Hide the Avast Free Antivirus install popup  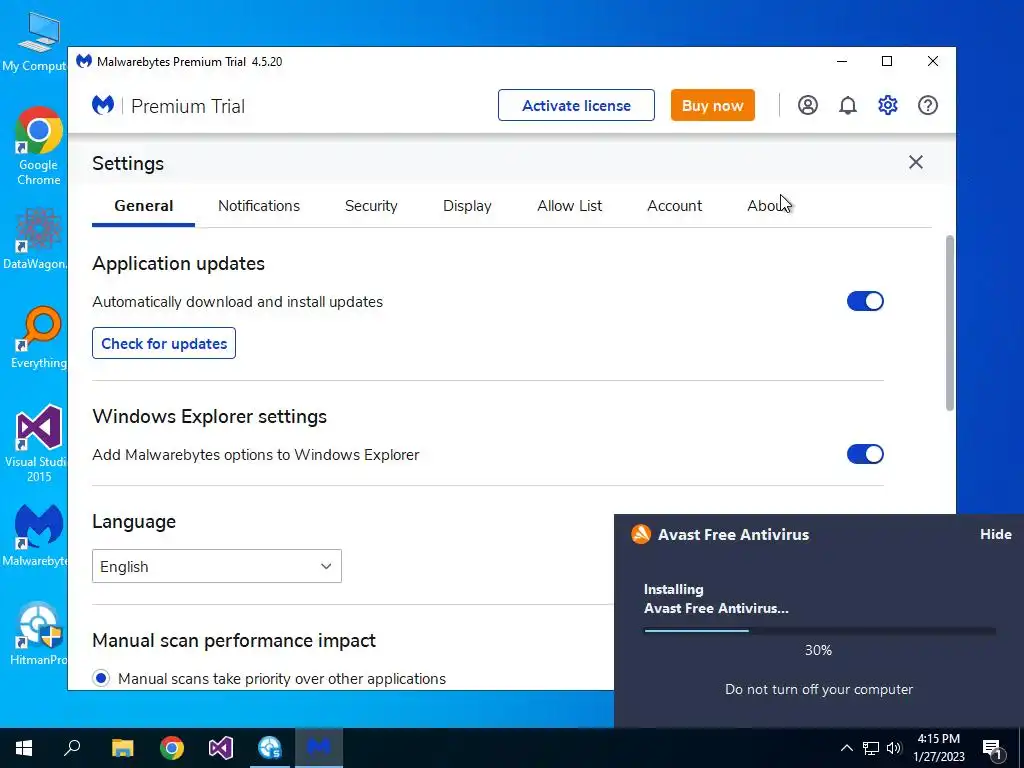(995, 534)
